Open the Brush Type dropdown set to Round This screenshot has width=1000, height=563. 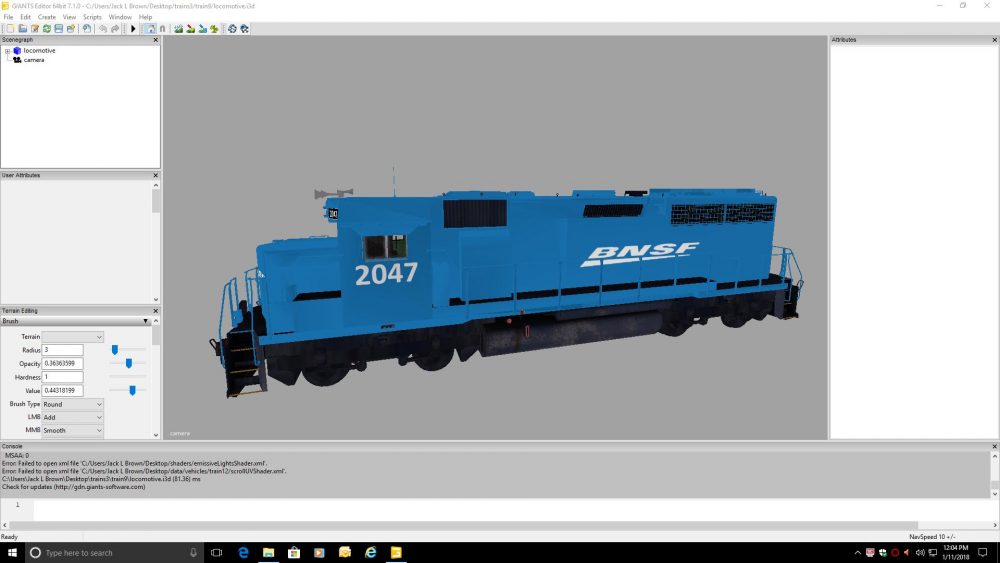(72, 404)
